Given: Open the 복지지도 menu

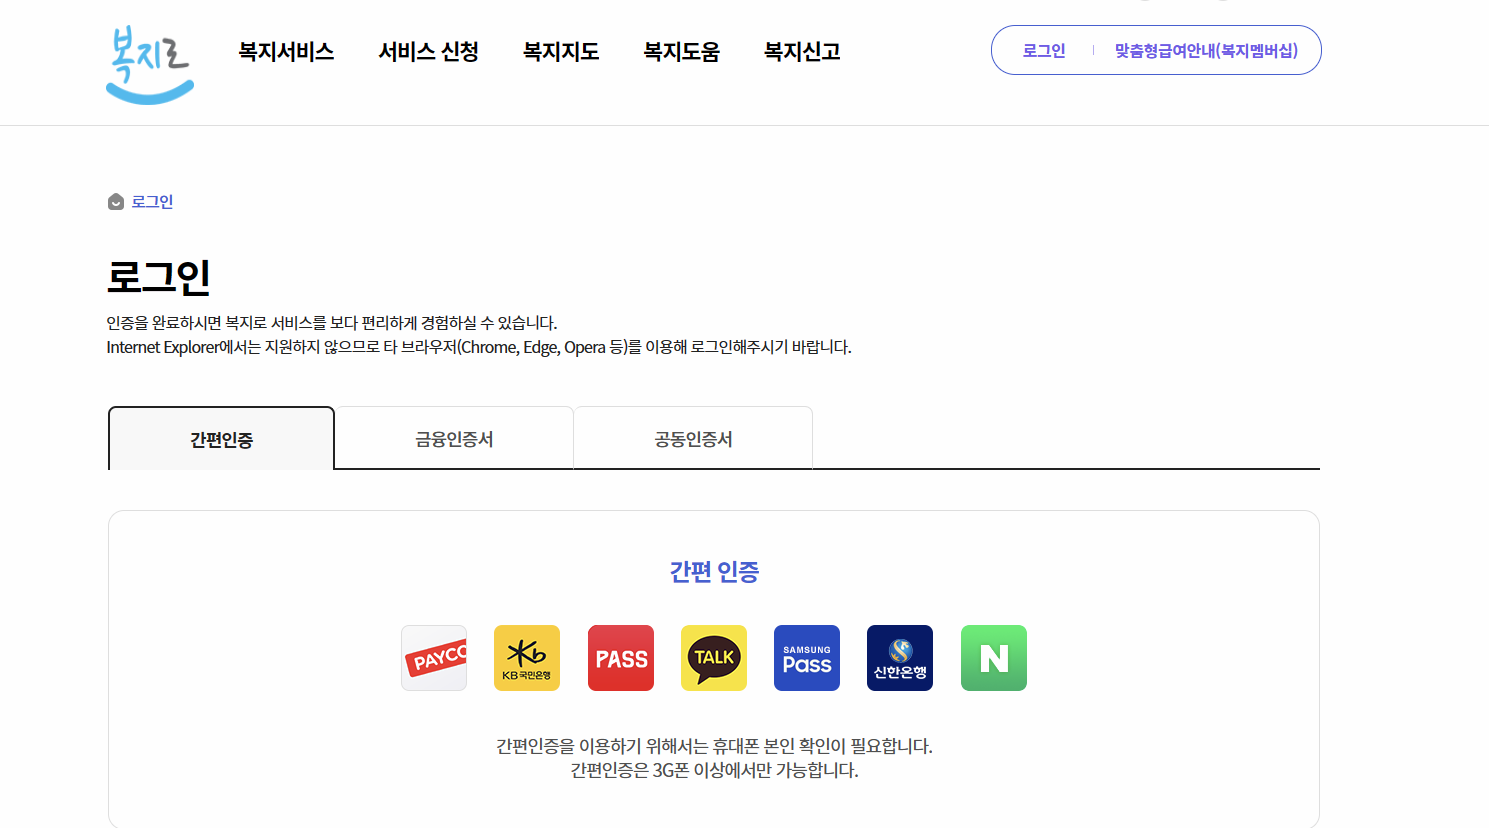Looking at the screenshot, I should tap(560, 51).
